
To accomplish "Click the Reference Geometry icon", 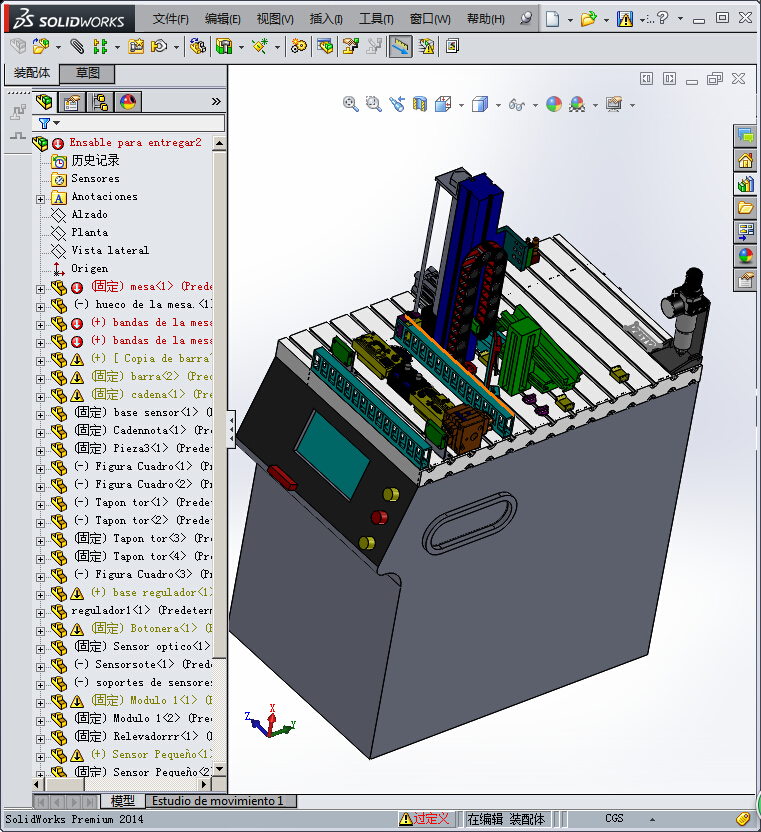I will 260,47.
